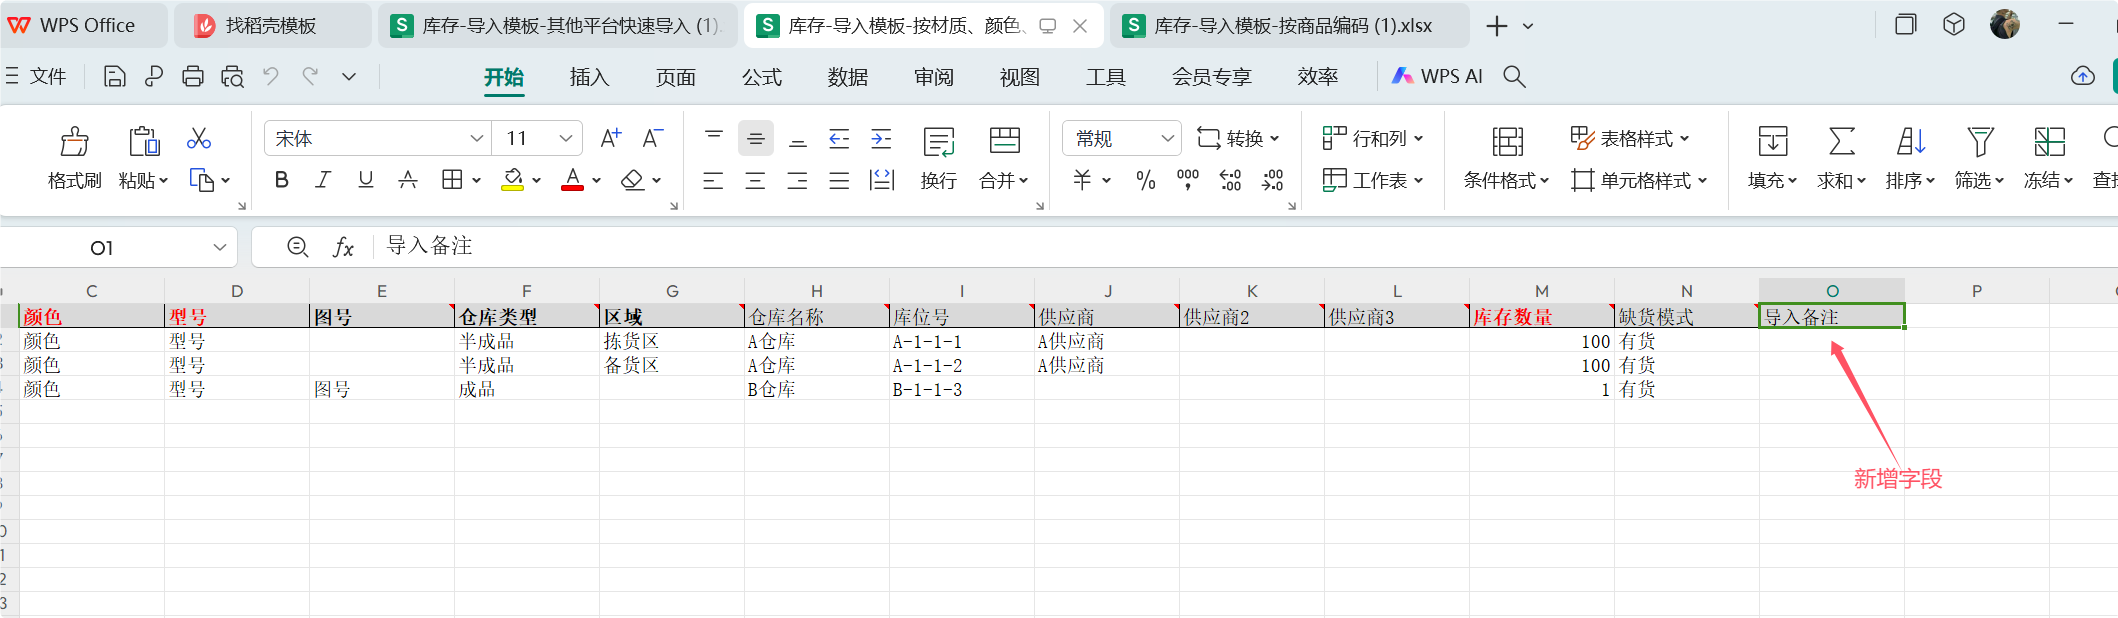Click the zoom magnifier icon in formula bar

point(297,247)
